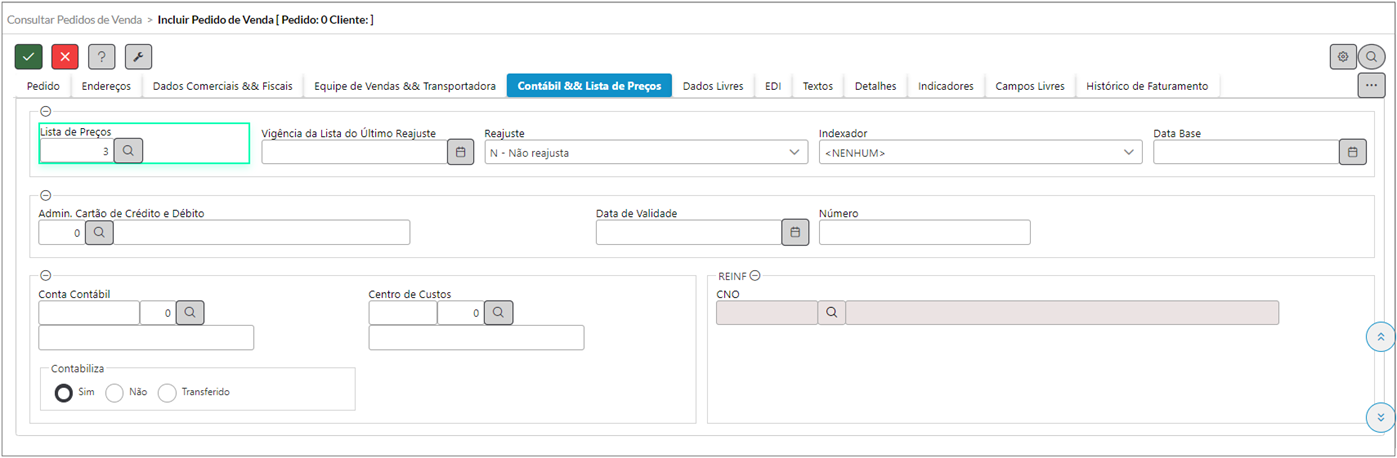Open calendar for Data Base field
The image size is (1397, 458).
point(1352,152)
